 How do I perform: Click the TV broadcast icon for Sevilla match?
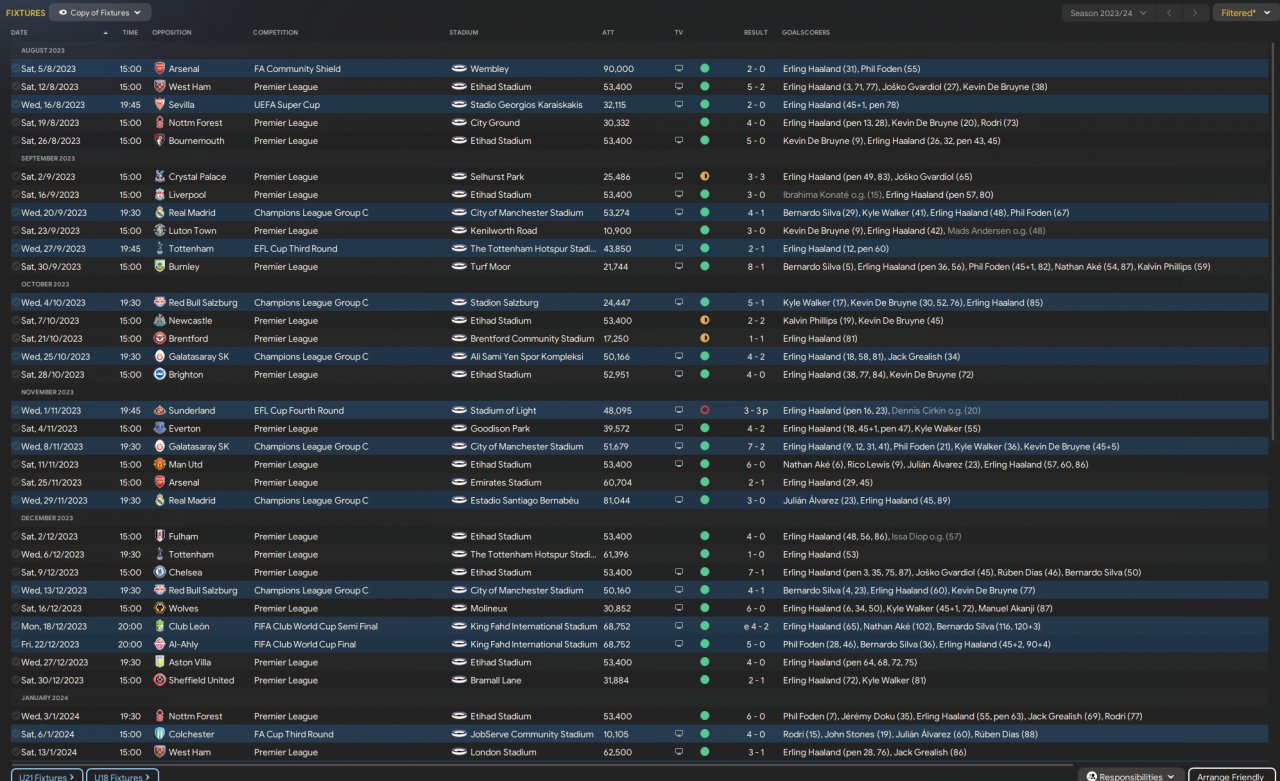679,105
